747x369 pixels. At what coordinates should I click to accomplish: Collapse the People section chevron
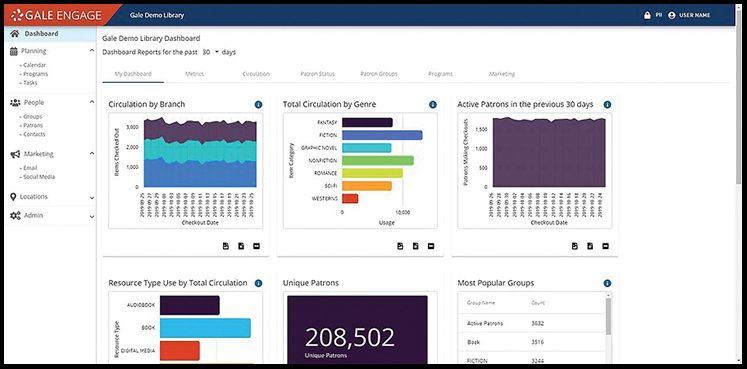pos(91,101)
